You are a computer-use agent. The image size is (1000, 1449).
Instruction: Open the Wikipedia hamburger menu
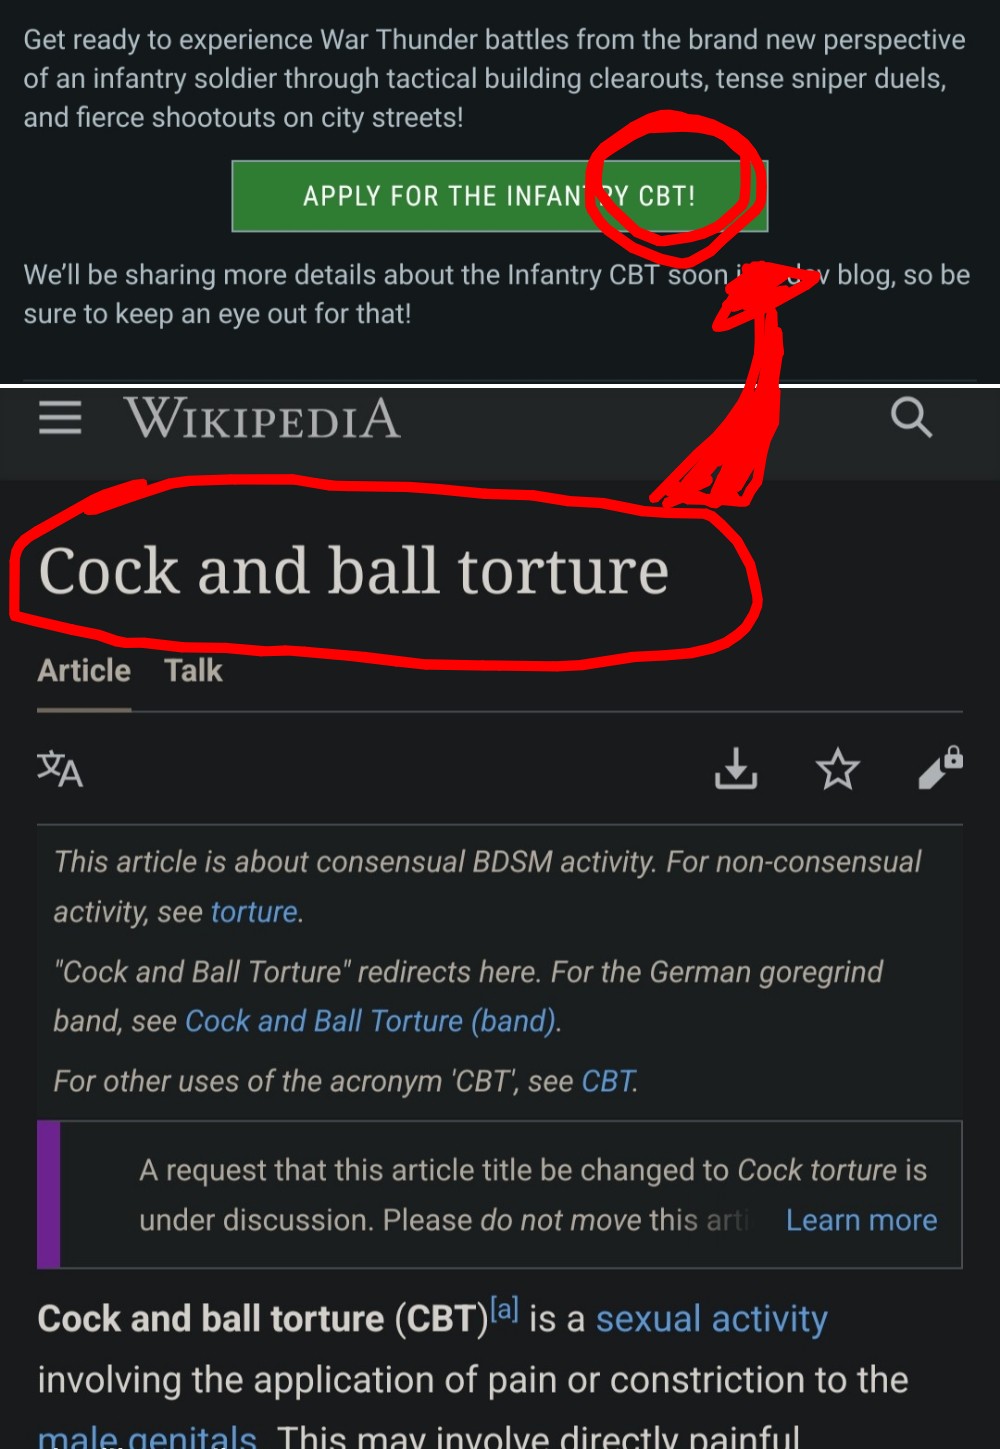coord(60,418)
